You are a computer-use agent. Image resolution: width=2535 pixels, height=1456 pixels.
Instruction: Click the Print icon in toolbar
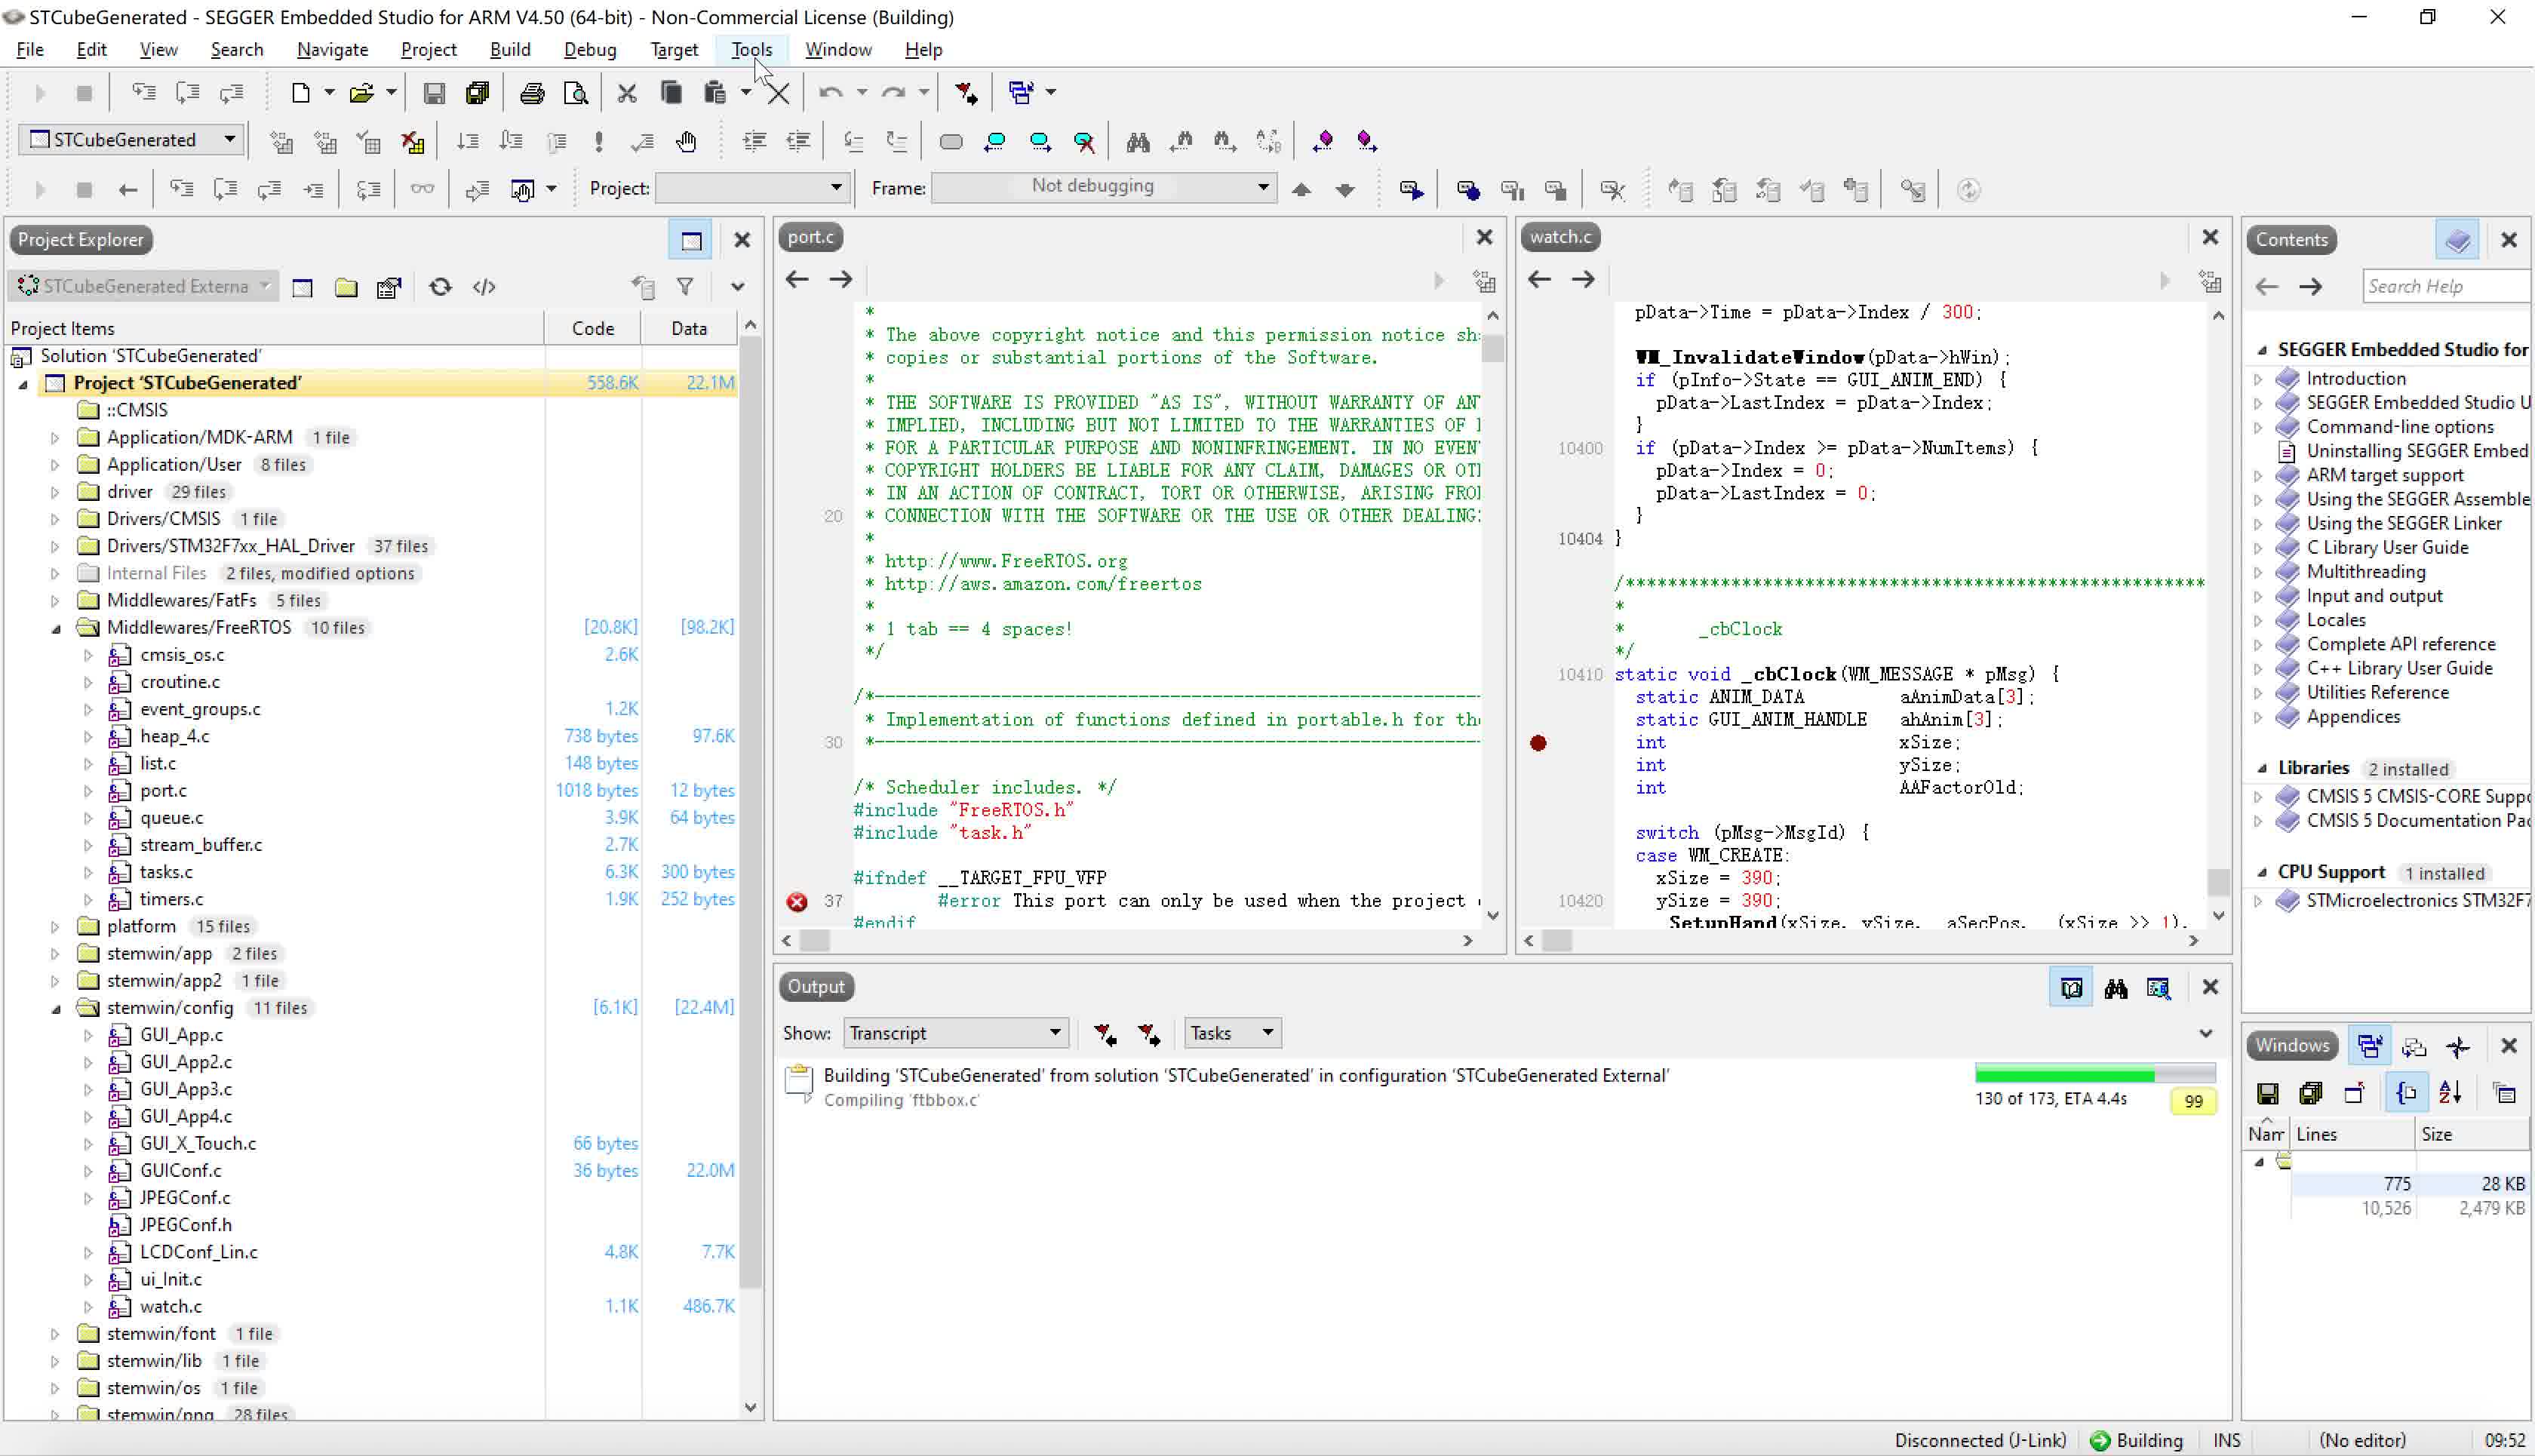(532, 93)
